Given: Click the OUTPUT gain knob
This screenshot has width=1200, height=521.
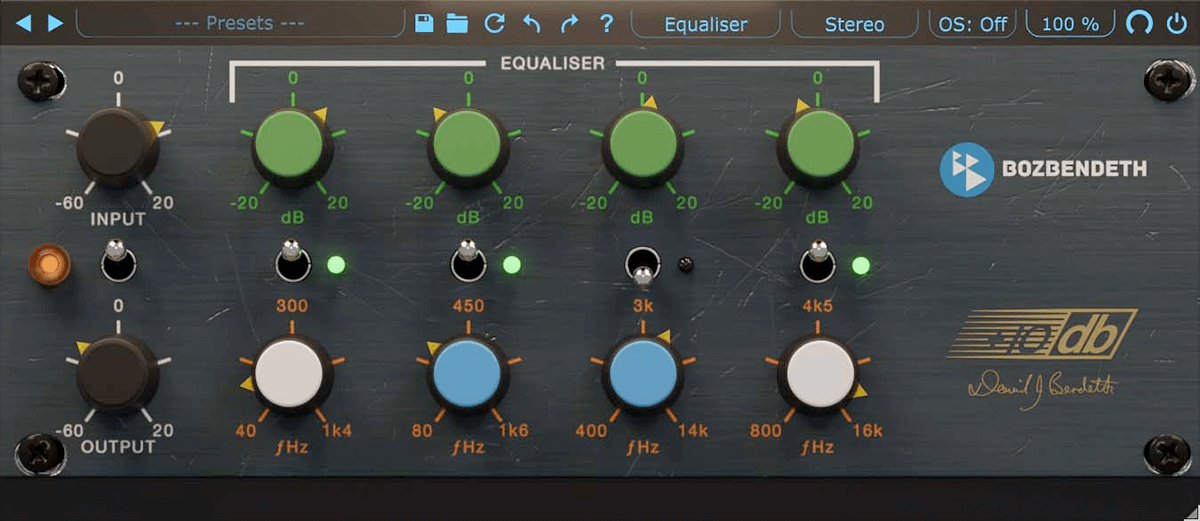Looking at the screenshot, I should point(117,375).
